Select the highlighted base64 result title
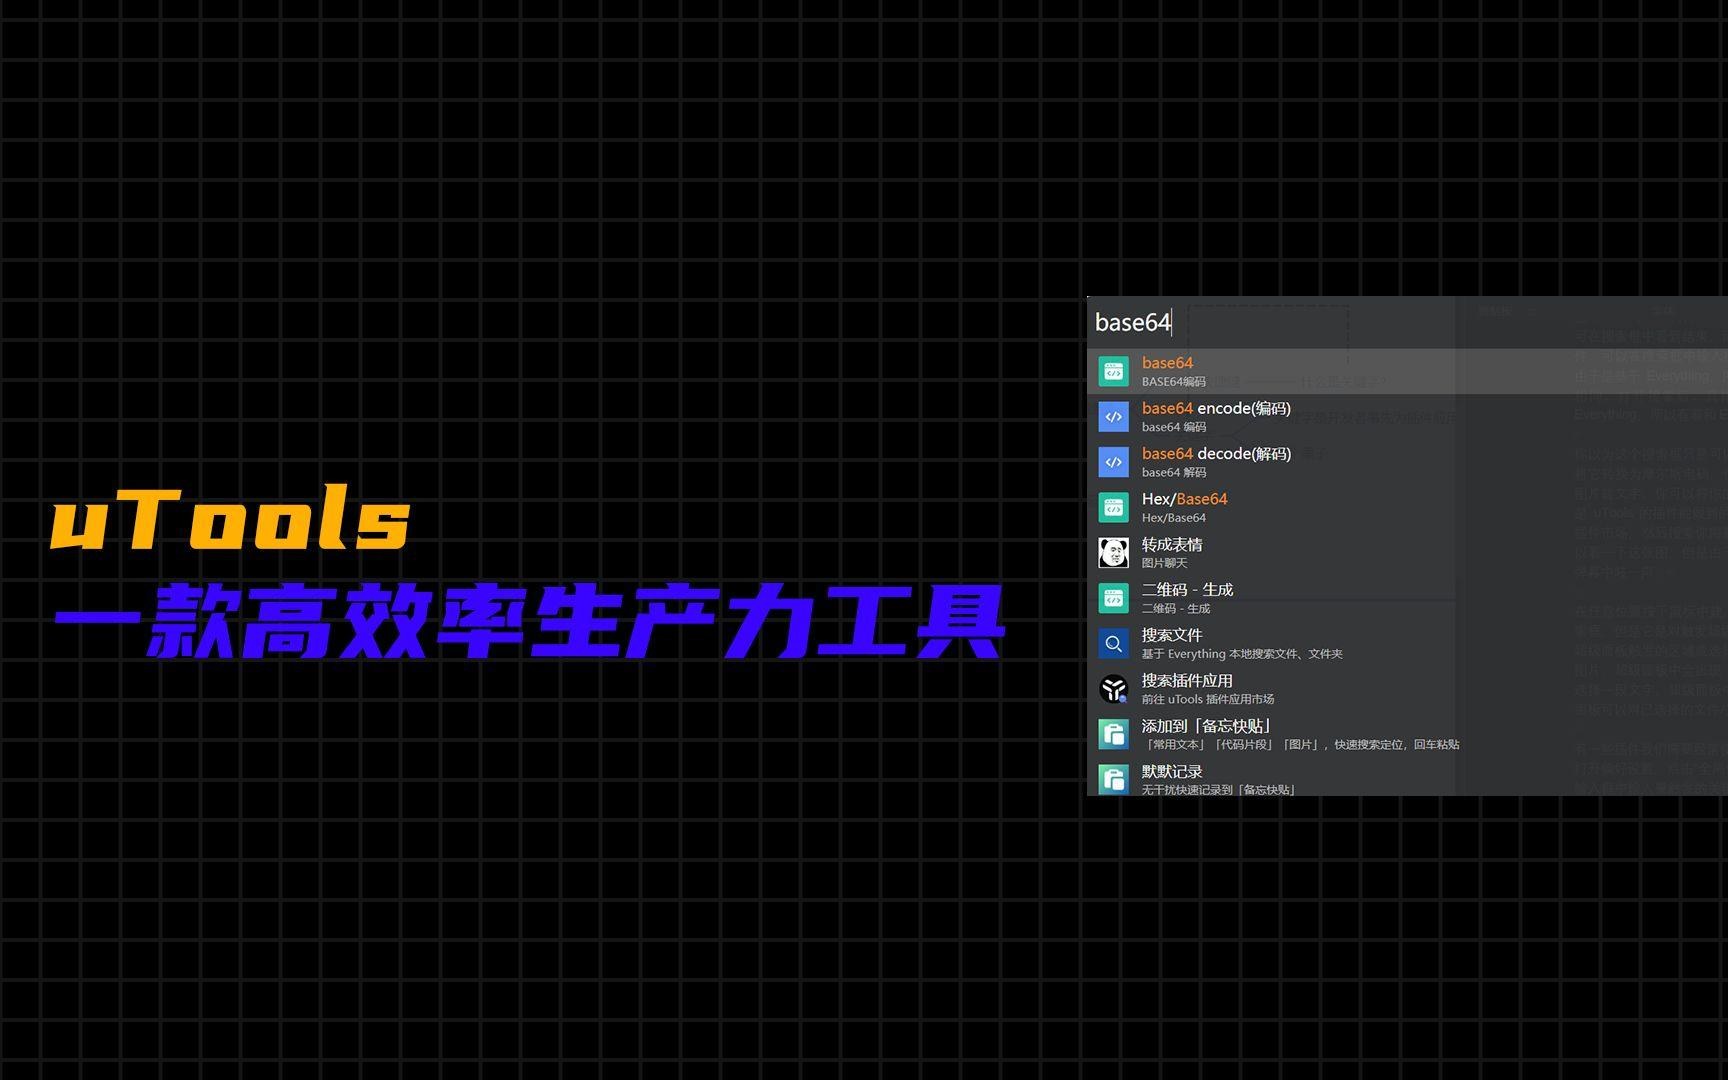This screenshot has height=1080, width=1728. (1167, 363)
